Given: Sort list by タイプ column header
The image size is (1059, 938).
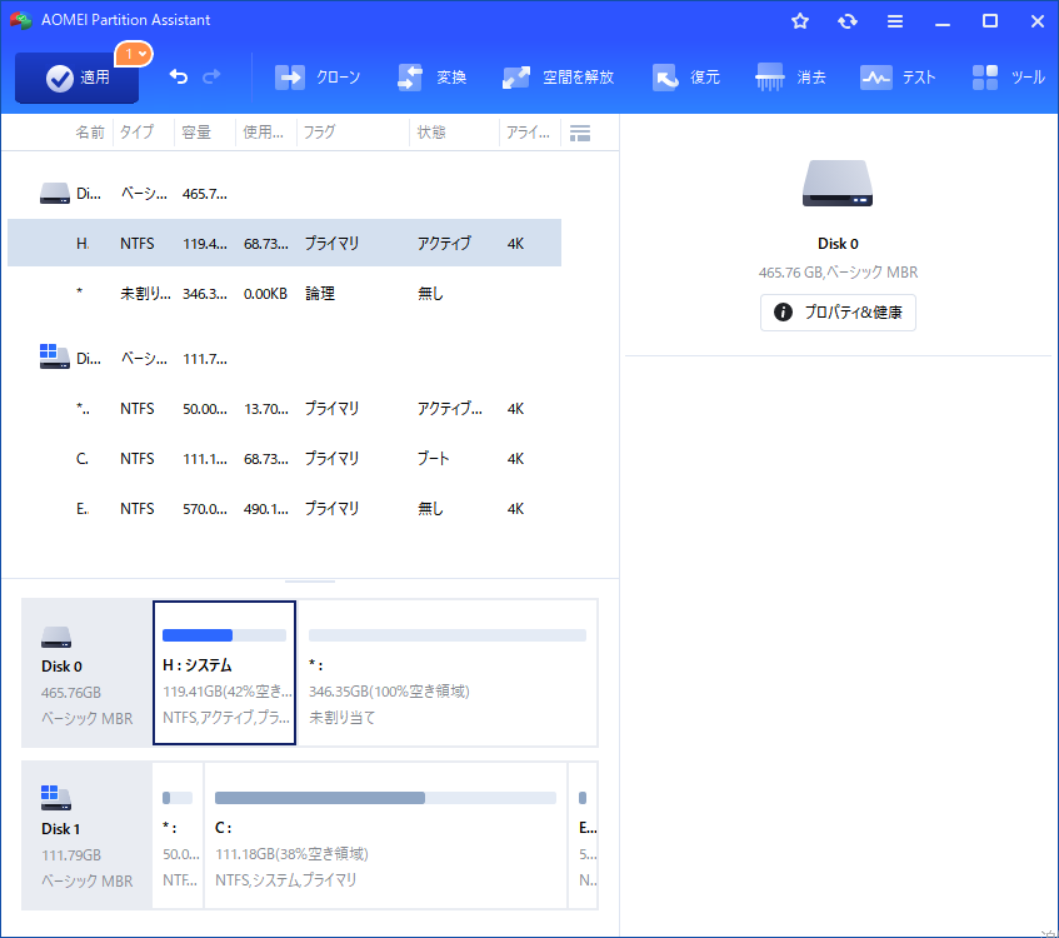Looking at the screenshot, I should coord(137,132).
